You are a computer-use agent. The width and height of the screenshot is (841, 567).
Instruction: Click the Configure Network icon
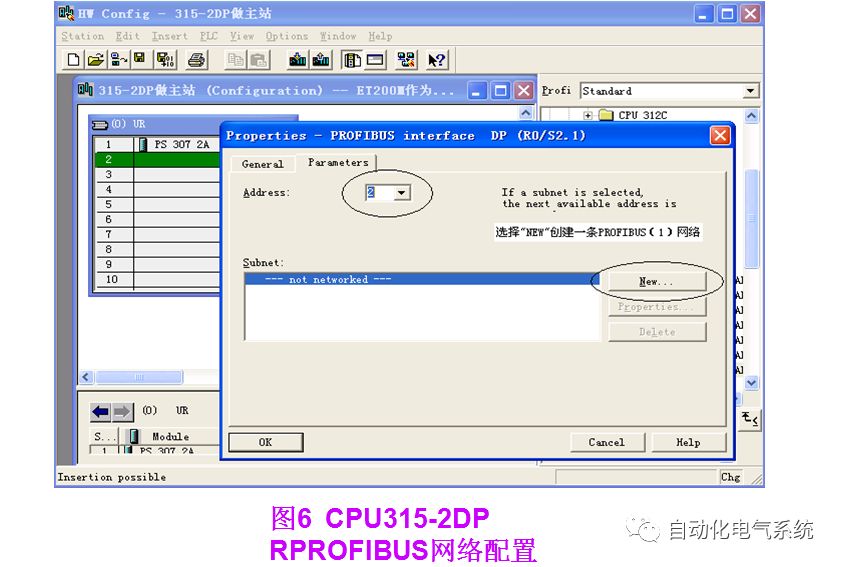click(406, 60)
